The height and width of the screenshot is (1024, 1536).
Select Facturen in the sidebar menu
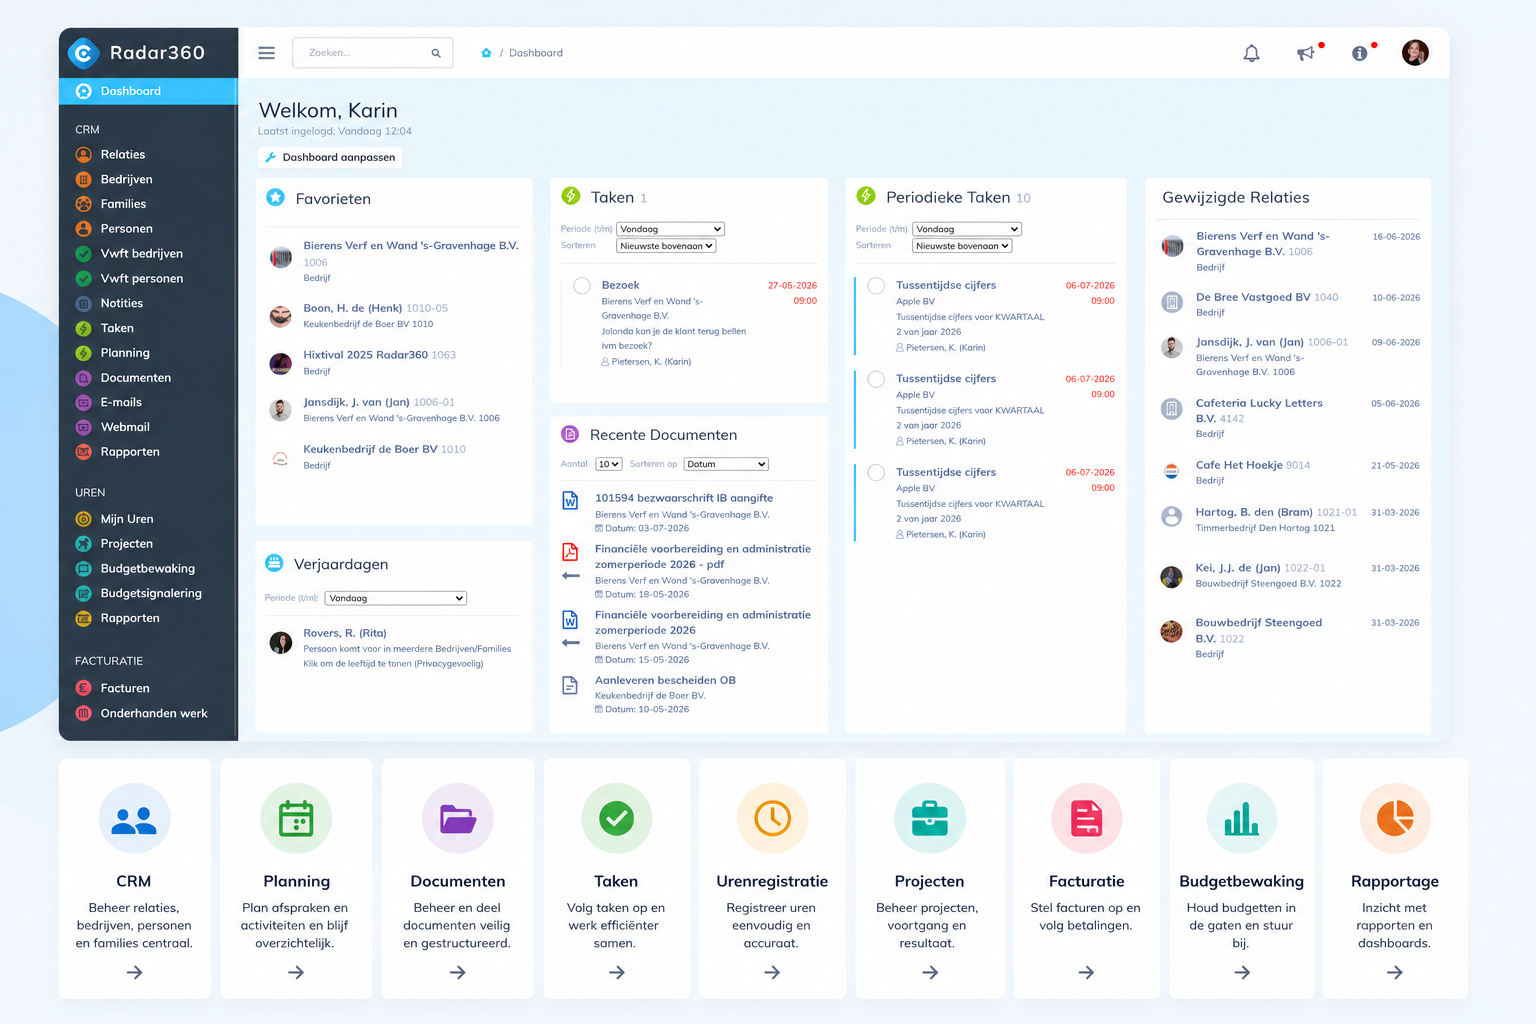pos(125,688)
